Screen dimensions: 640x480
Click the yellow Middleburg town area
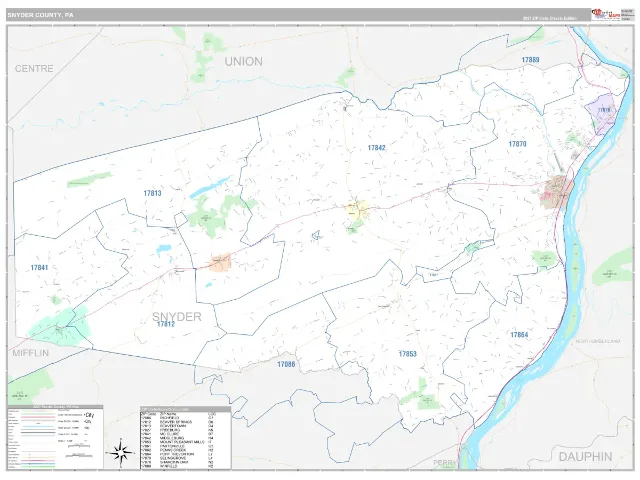click(x=358, y=209)
